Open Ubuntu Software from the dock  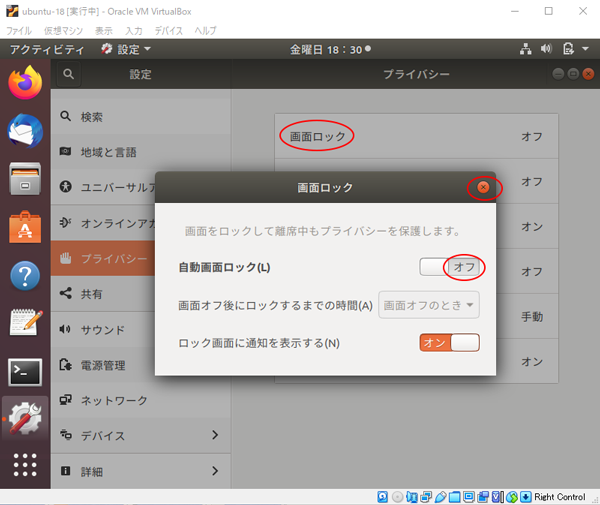click(25, 227)
